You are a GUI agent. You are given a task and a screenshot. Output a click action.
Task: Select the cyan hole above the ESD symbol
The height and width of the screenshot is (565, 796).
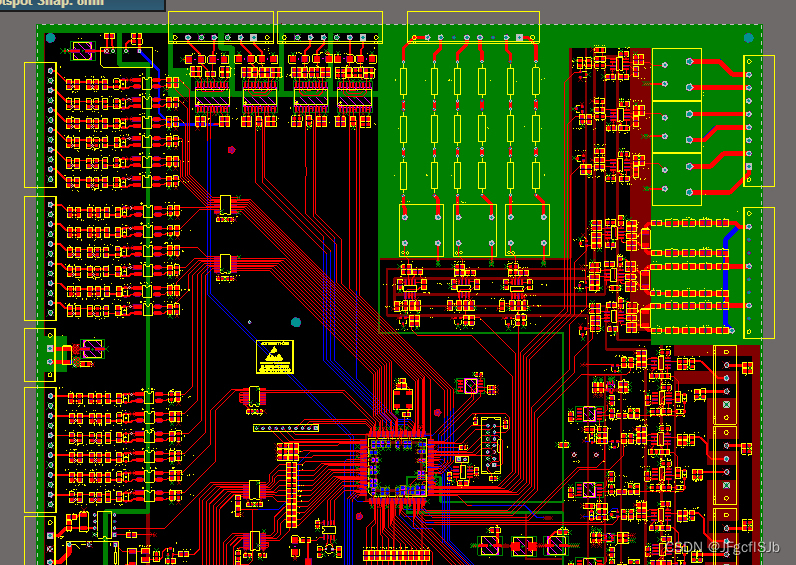pyautogui.click(x=296, y=322)
